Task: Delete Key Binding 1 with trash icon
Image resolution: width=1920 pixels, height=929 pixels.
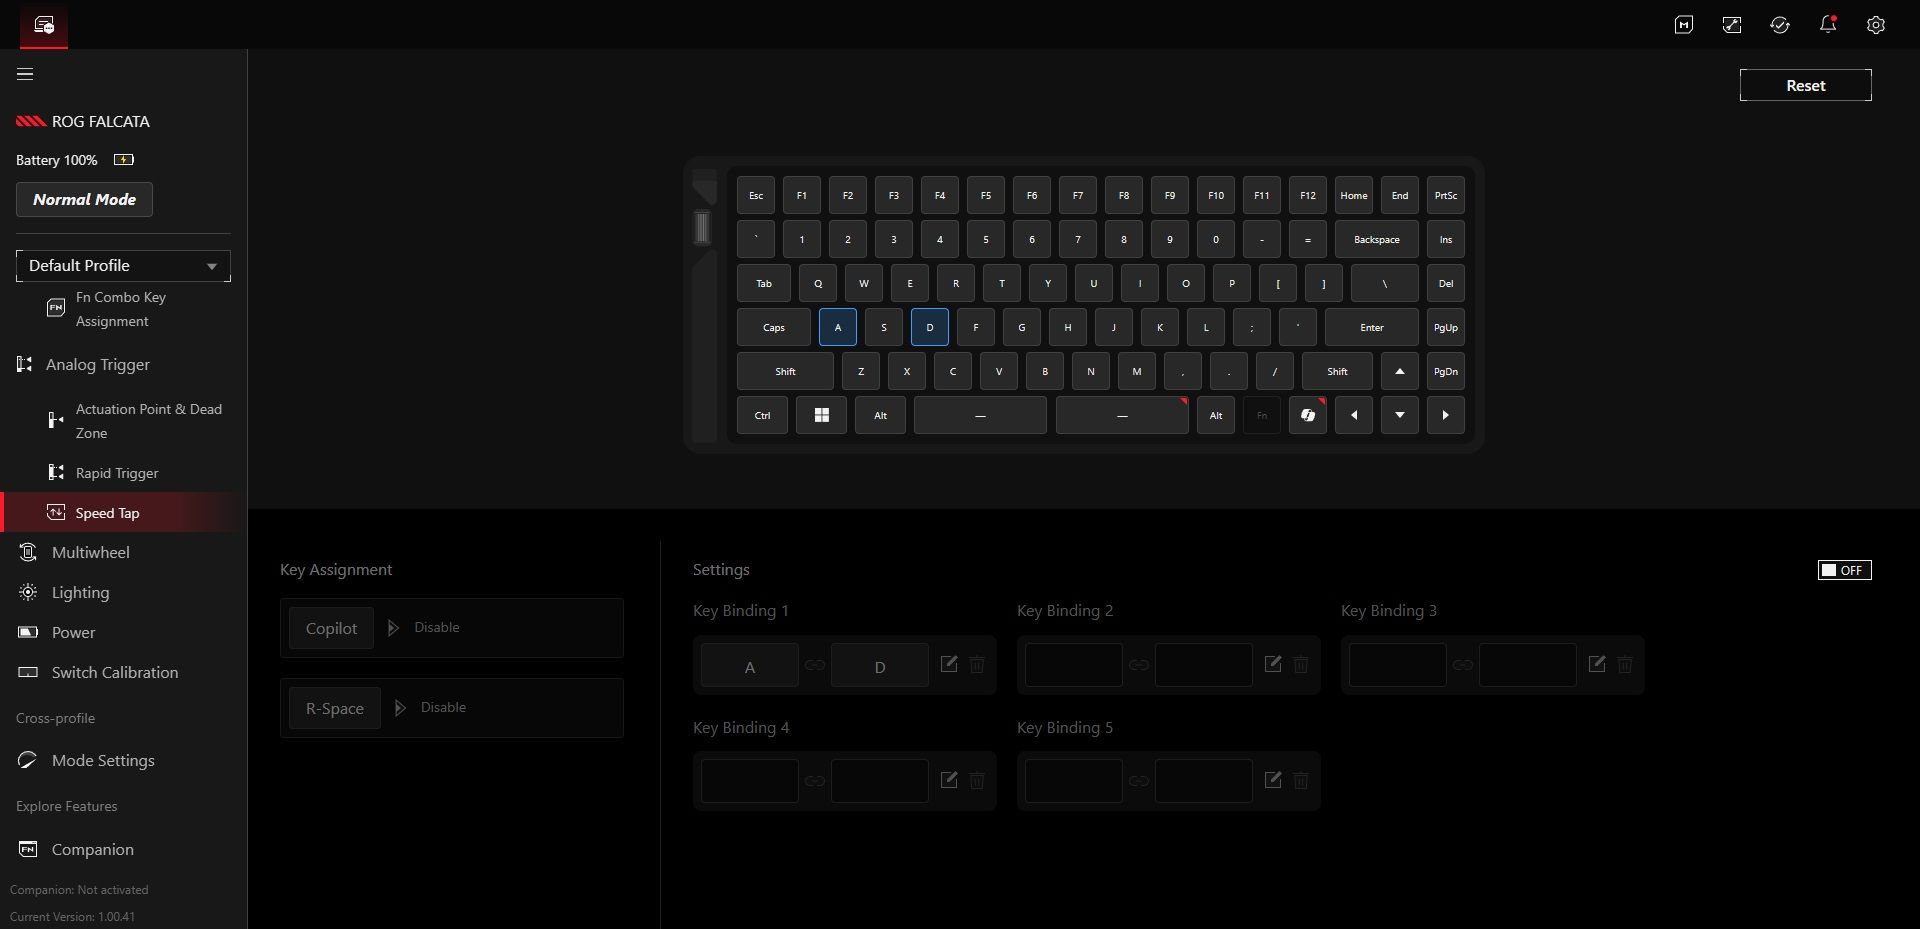Action: pos(977,664)
